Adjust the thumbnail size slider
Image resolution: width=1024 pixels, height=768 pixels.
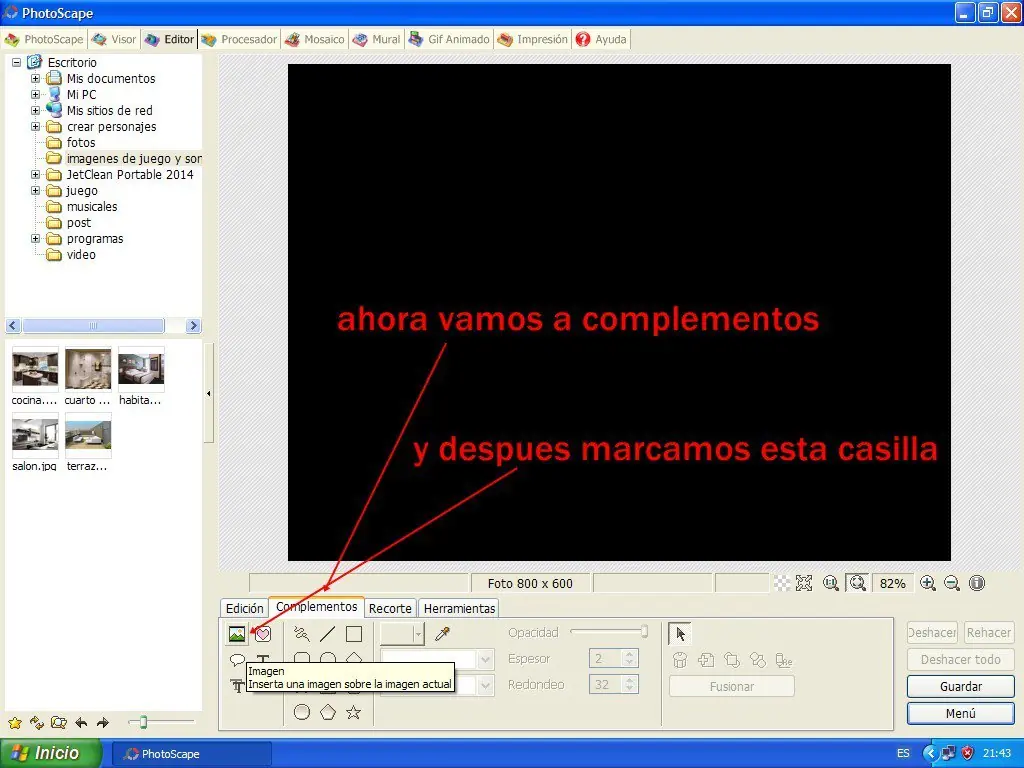161,722
